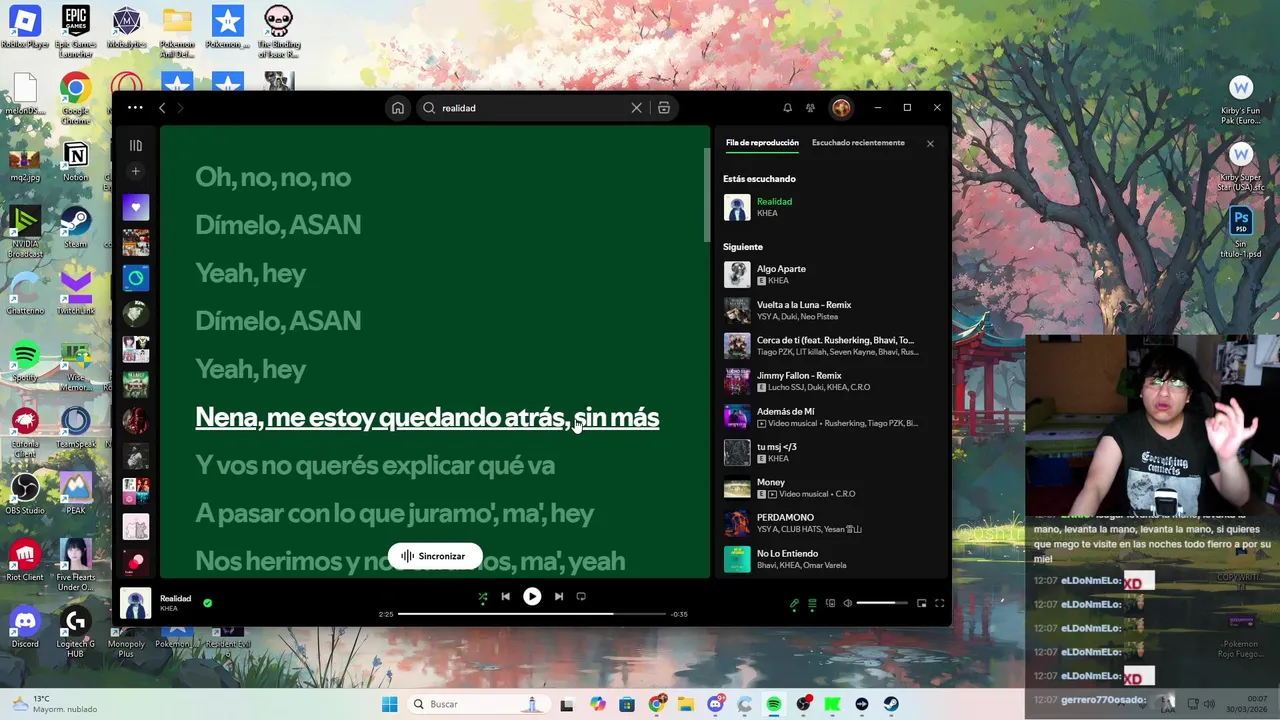Skip to the next track
The width and height of the screenshot is (1280, 720).
coord(558,597)
